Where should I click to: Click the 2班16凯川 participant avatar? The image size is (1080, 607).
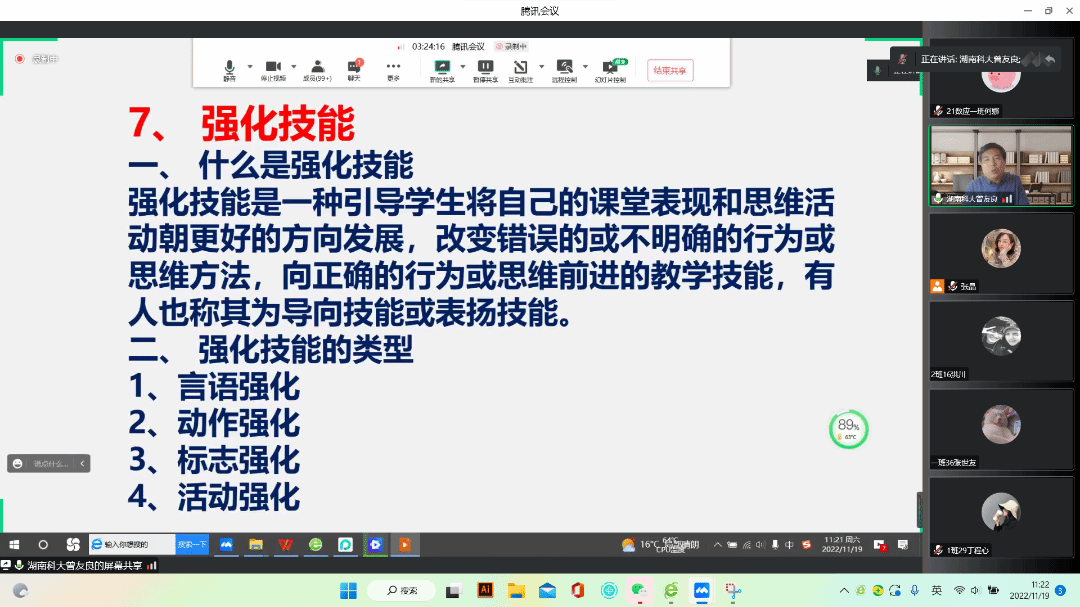[1001, 336]
